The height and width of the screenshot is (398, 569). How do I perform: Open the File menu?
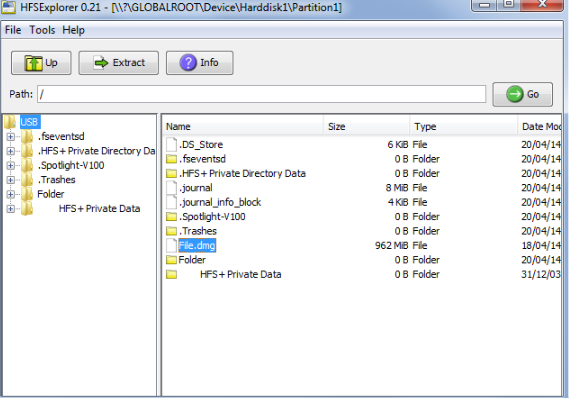pyautogui.click(x=13, y=30)
